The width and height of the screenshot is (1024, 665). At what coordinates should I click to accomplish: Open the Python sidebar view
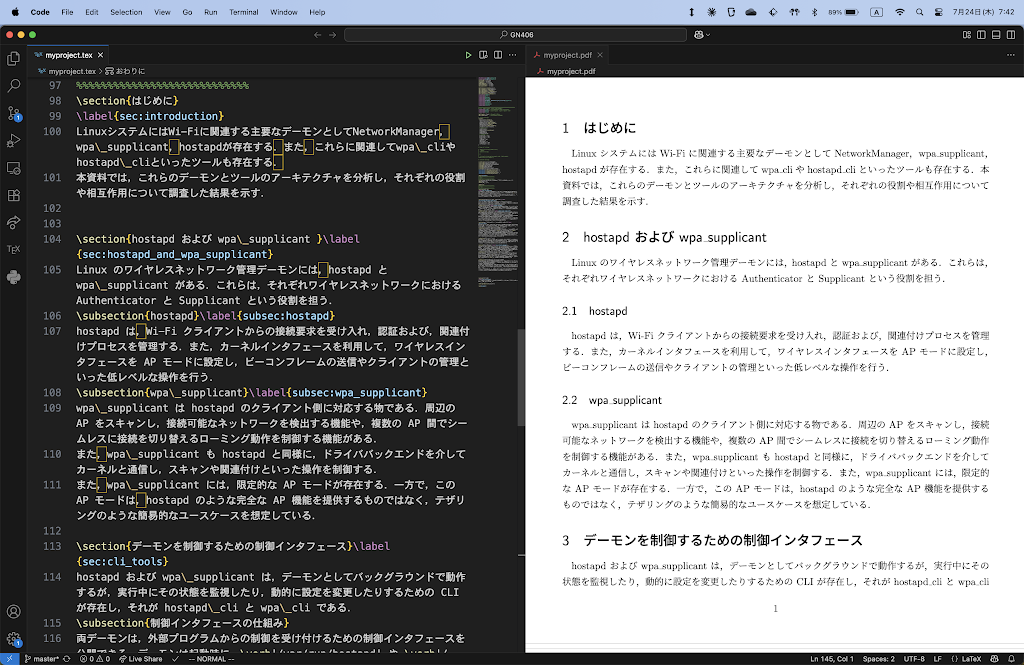click(13, 277)
